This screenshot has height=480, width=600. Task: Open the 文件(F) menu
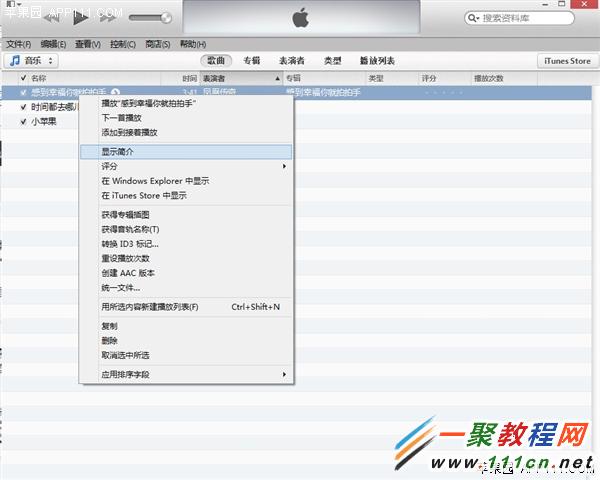pos(18,44)
